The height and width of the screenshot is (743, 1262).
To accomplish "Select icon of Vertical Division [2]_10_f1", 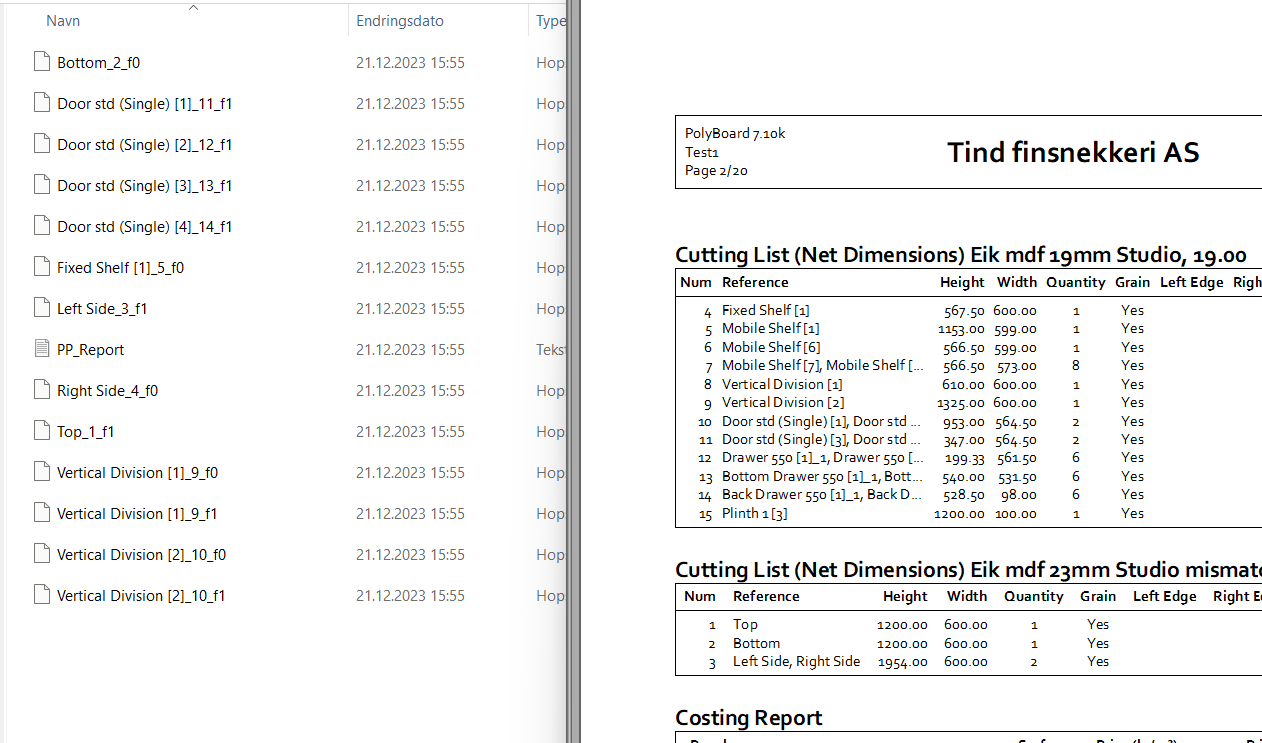I will pos(41,595).
